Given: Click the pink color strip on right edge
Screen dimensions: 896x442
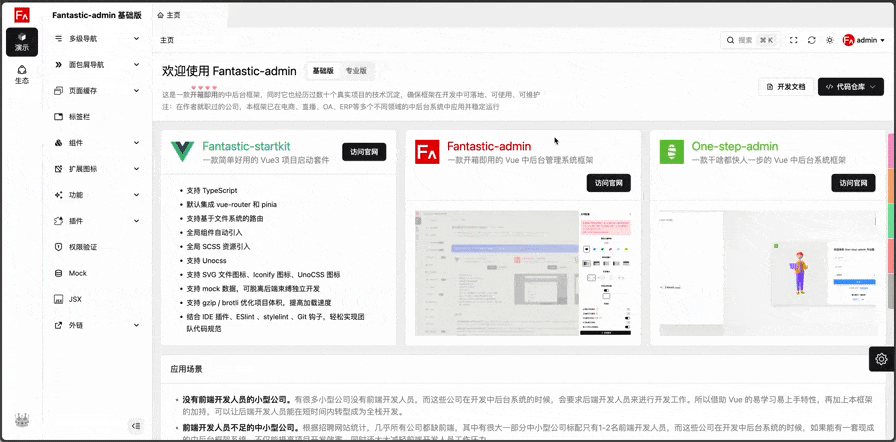Looking at the screenshot, I should coord(891,151).
